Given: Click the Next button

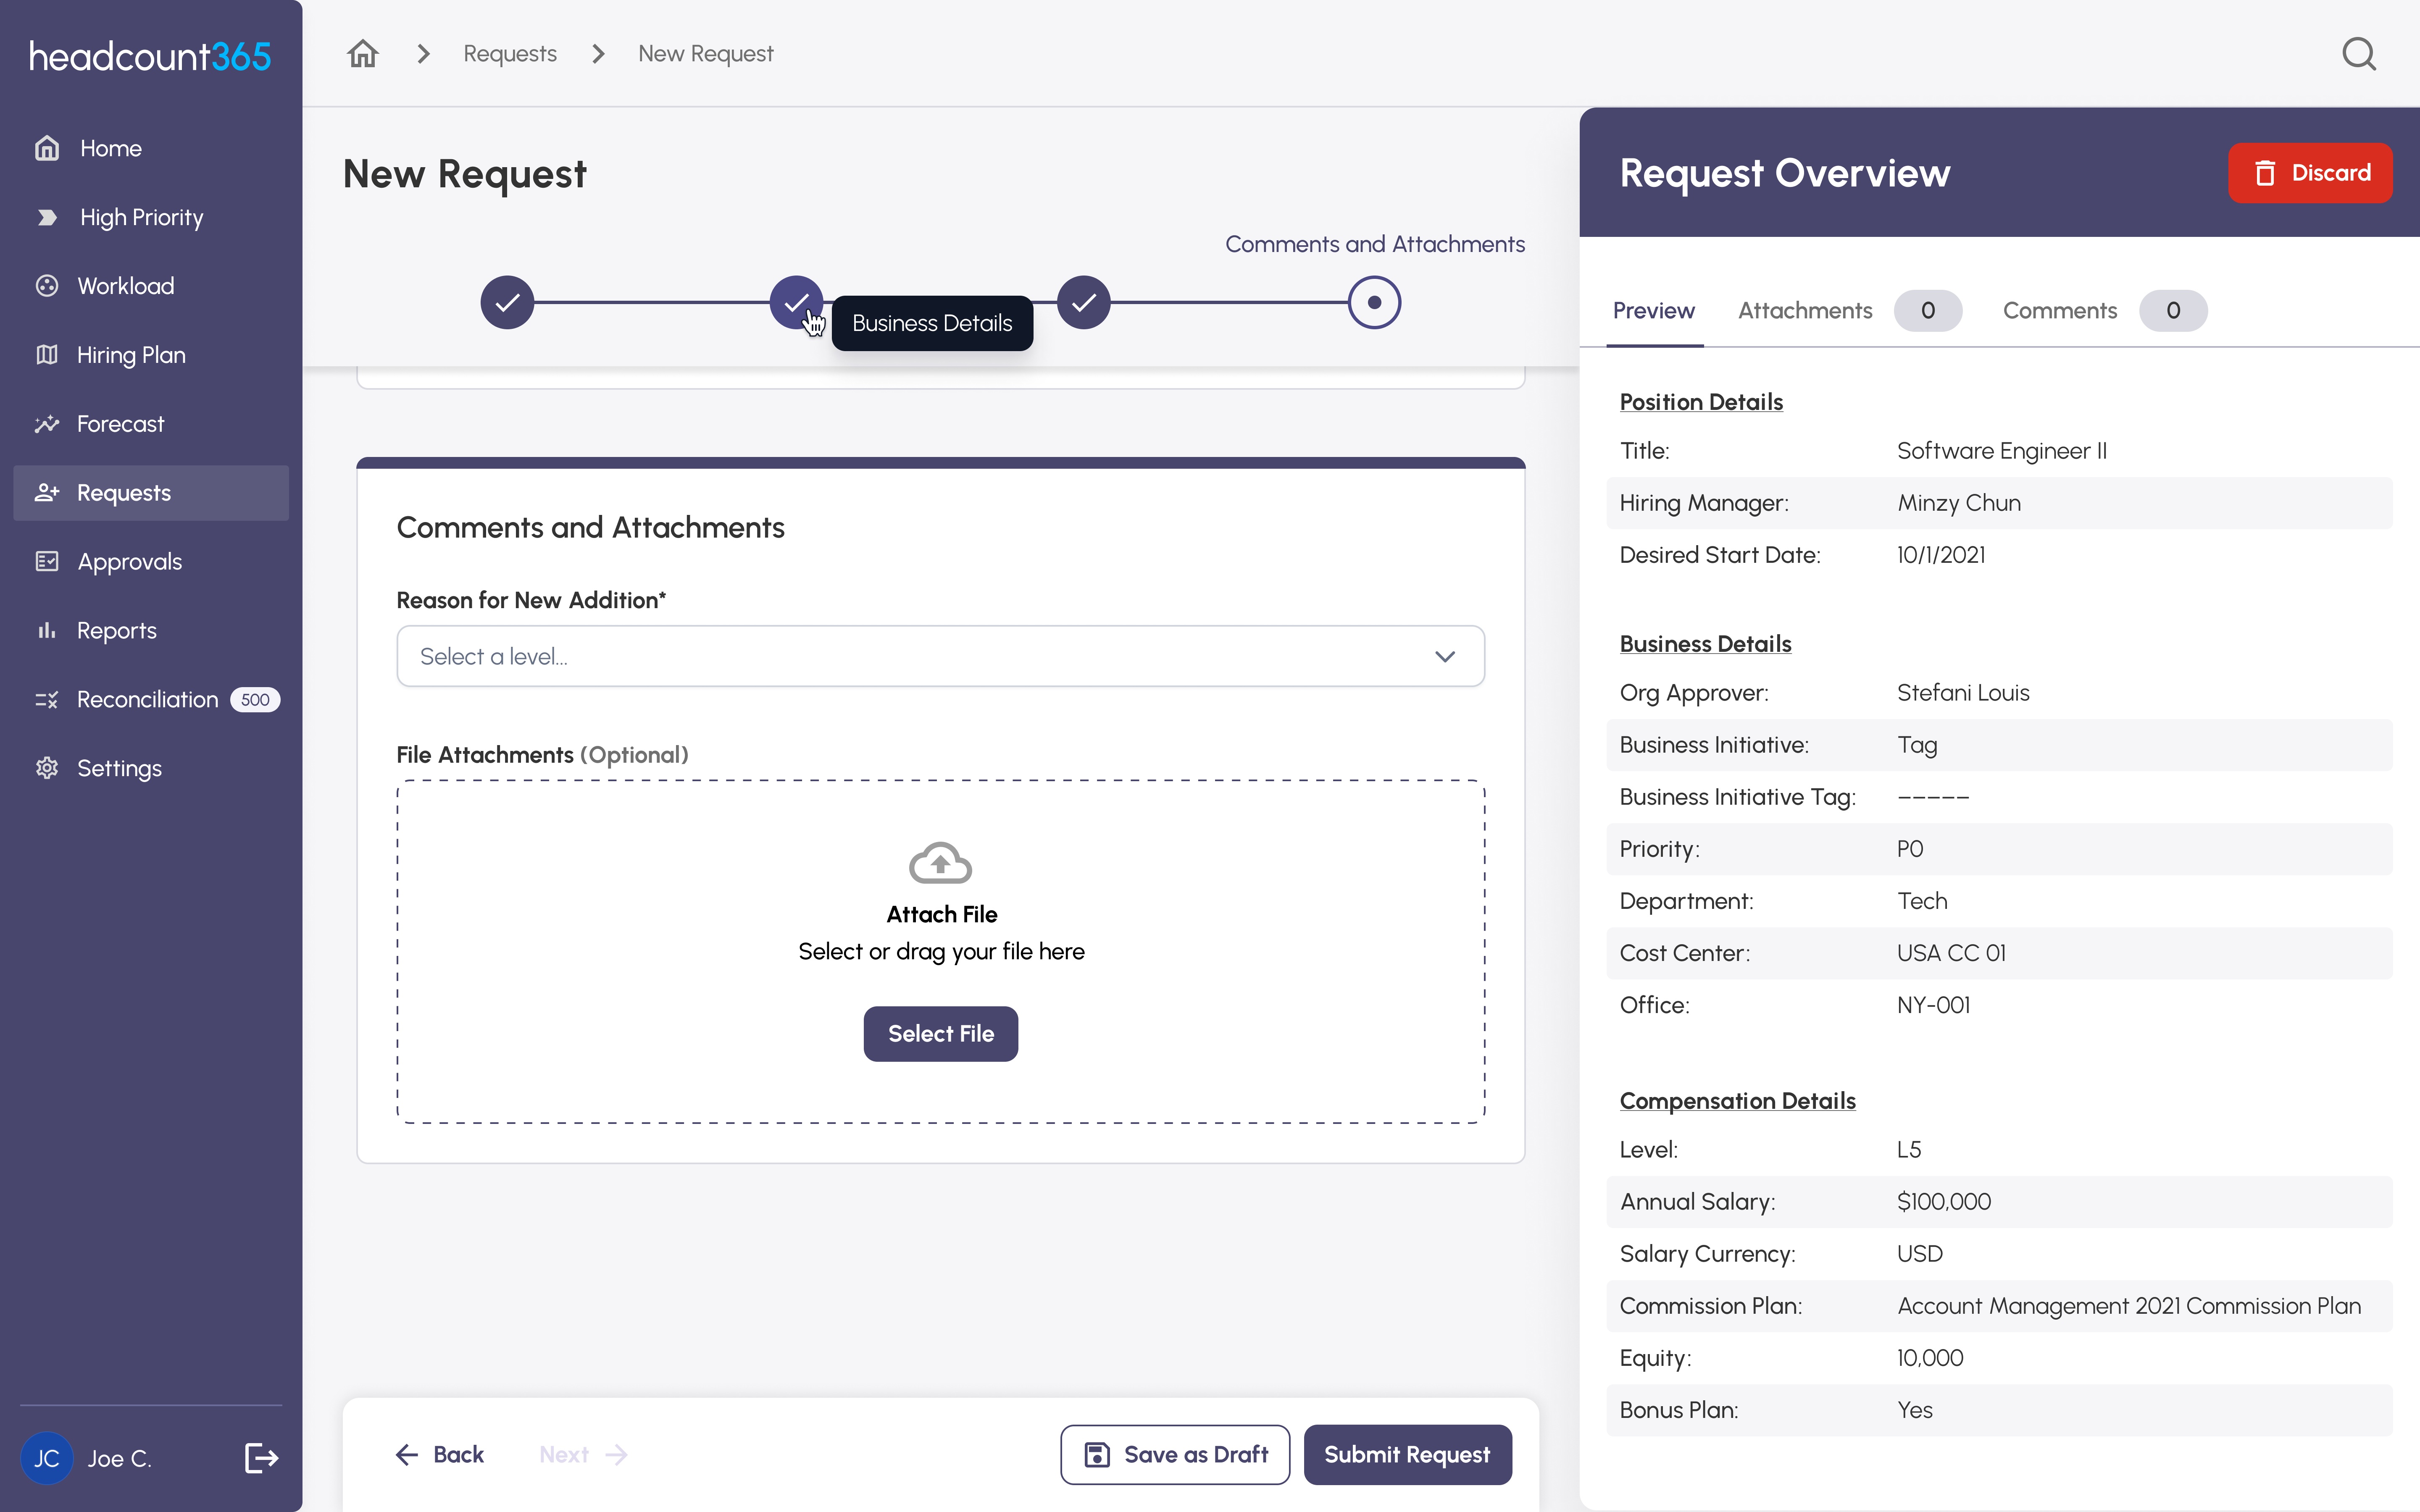Looking at the screenshot, I should pyautogui.click(x=584, y=1455).
